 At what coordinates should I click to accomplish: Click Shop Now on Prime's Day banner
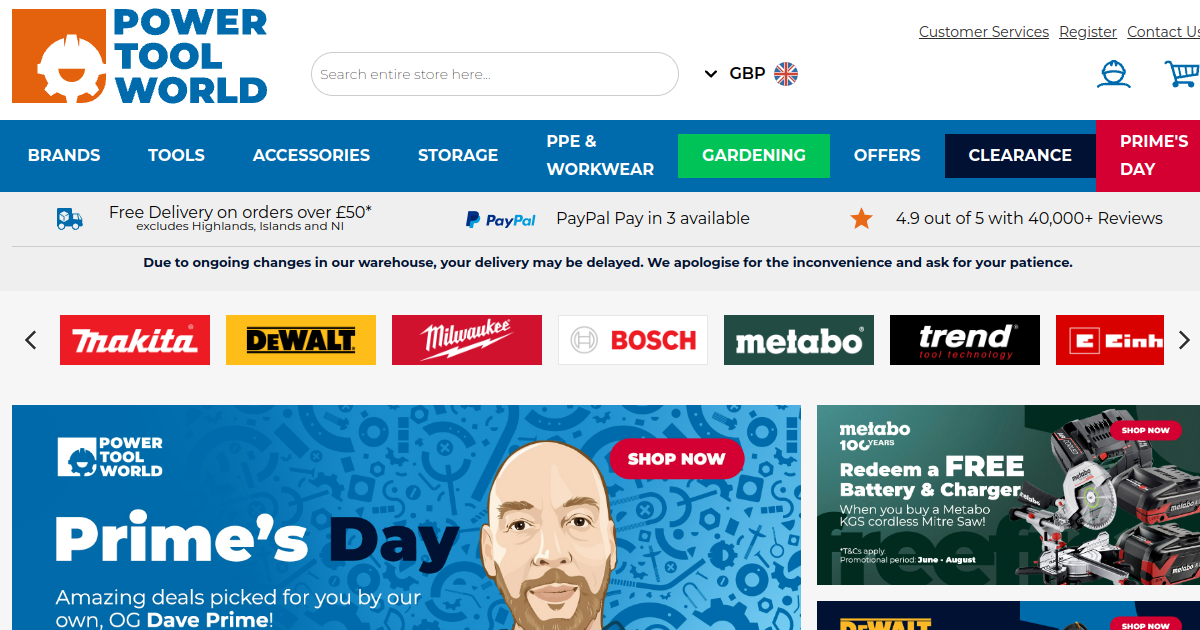(677, 459)
